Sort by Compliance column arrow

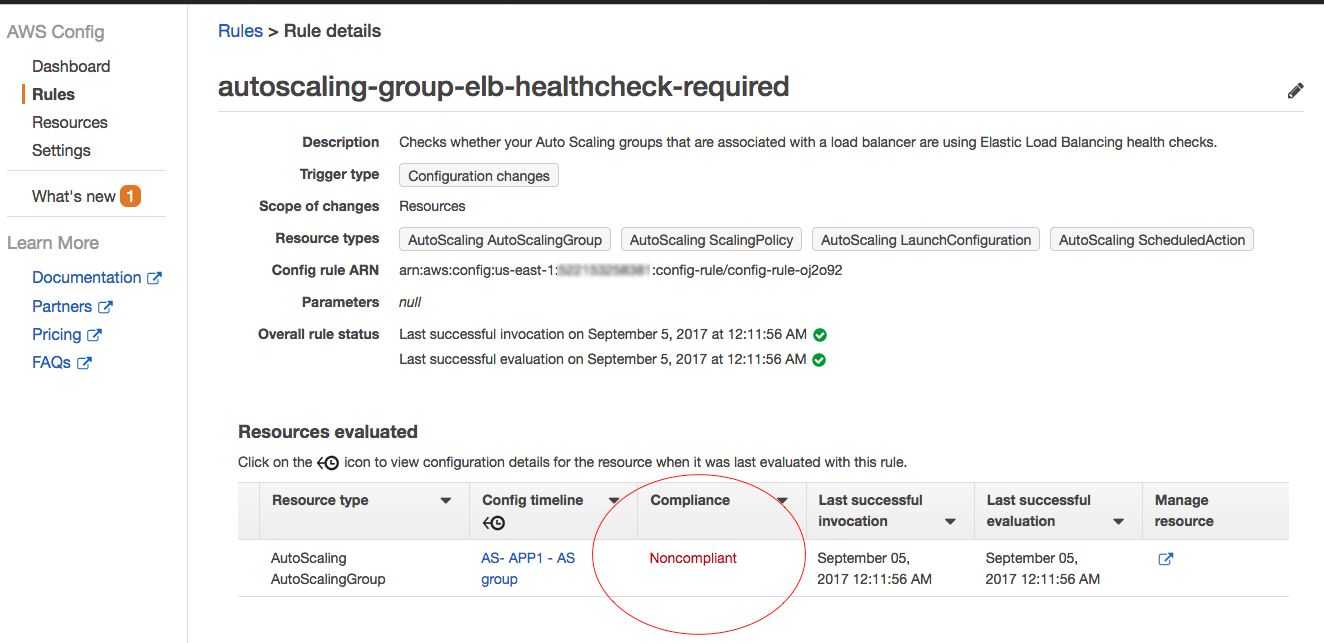tap(782, 501)
